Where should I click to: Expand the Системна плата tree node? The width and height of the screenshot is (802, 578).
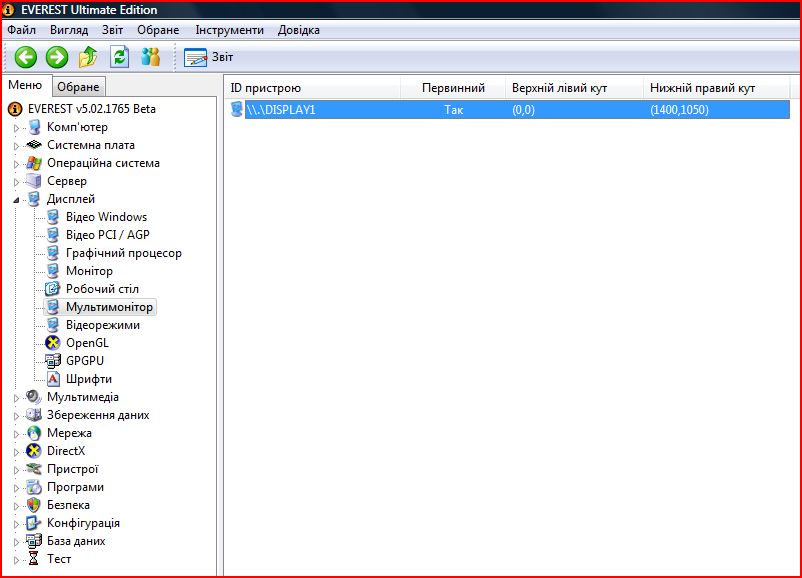[x=16, y=146]
